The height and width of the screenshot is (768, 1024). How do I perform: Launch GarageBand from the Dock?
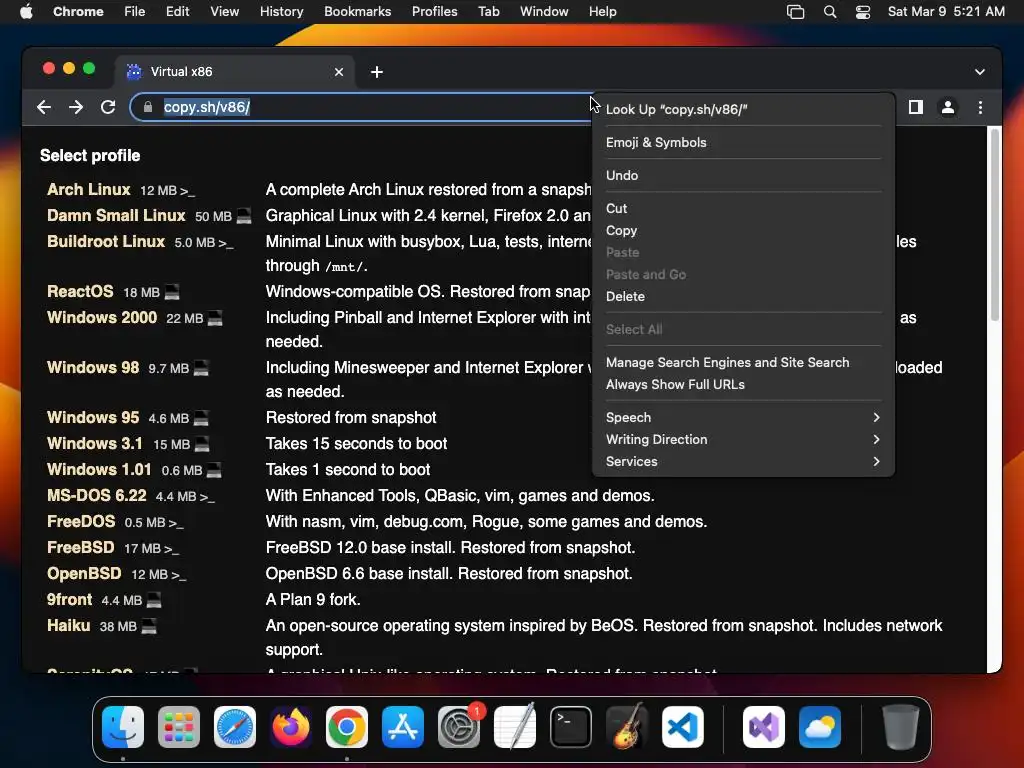point(627,727)
